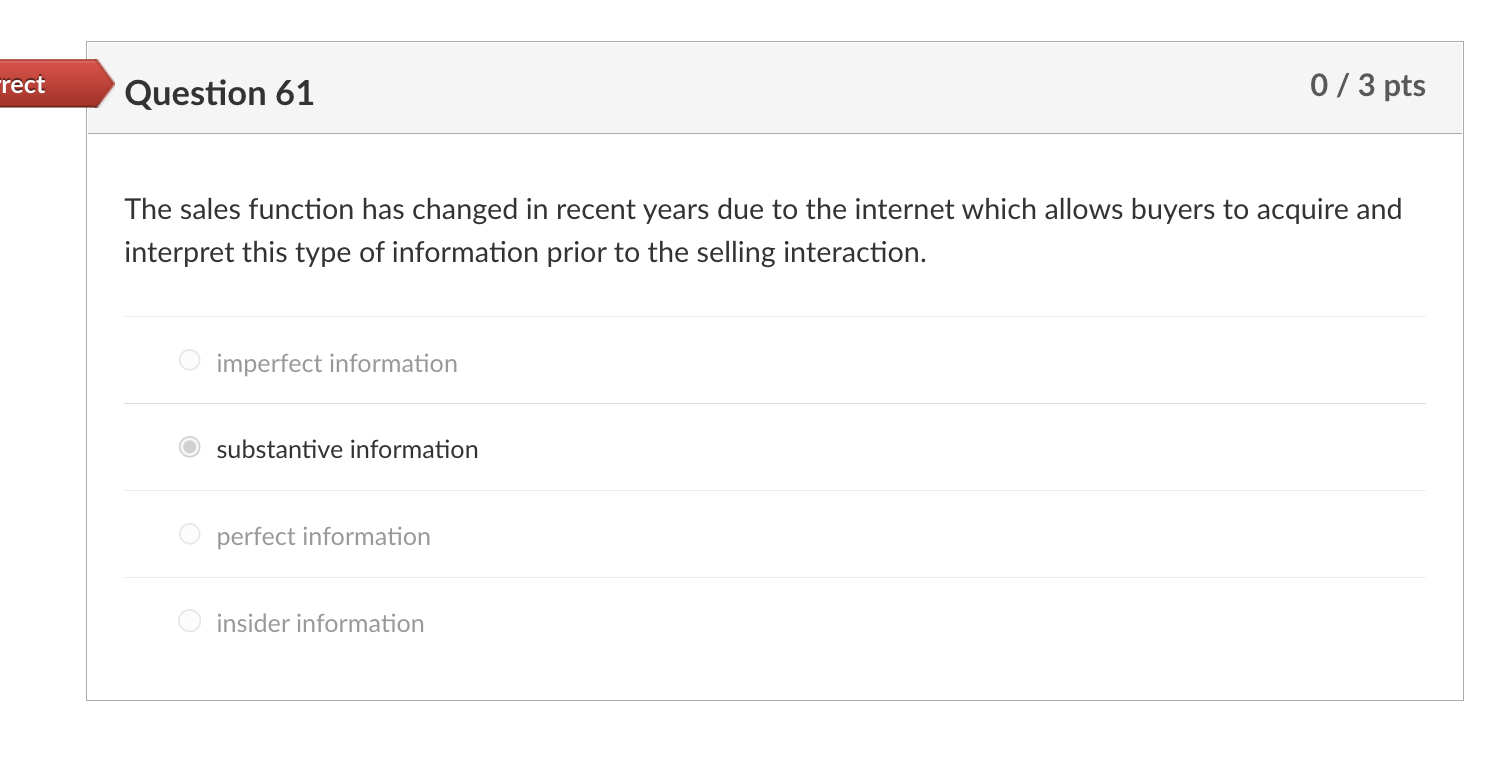Image resolution: width=1500 pixels, height=764 pixels.
Task: Click the "imperfect information" answer label
Action: tap(337, 363)
